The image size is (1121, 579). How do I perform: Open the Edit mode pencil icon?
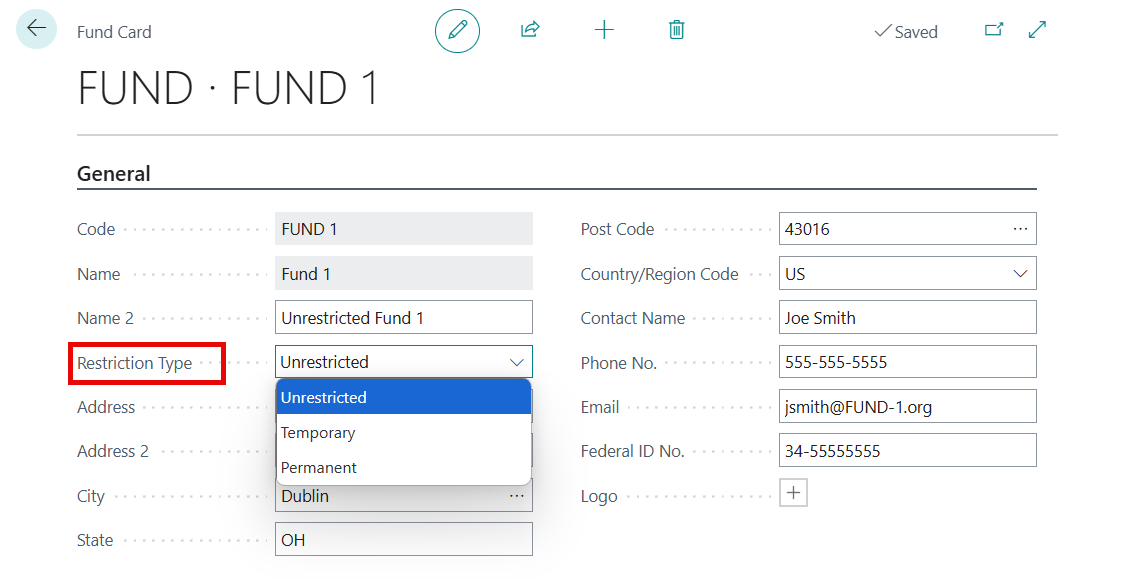tap(457, 30)
